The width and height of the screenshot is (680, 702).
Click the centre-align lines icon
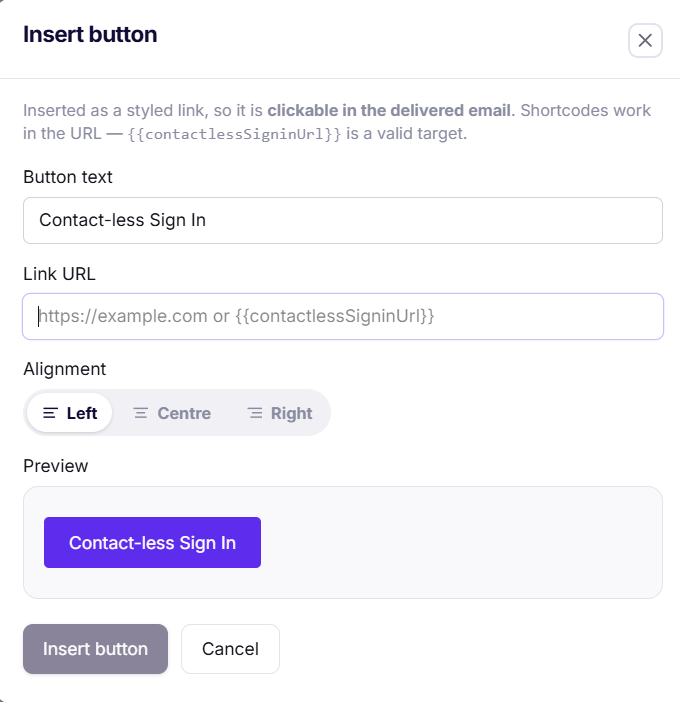coord(141,413)
